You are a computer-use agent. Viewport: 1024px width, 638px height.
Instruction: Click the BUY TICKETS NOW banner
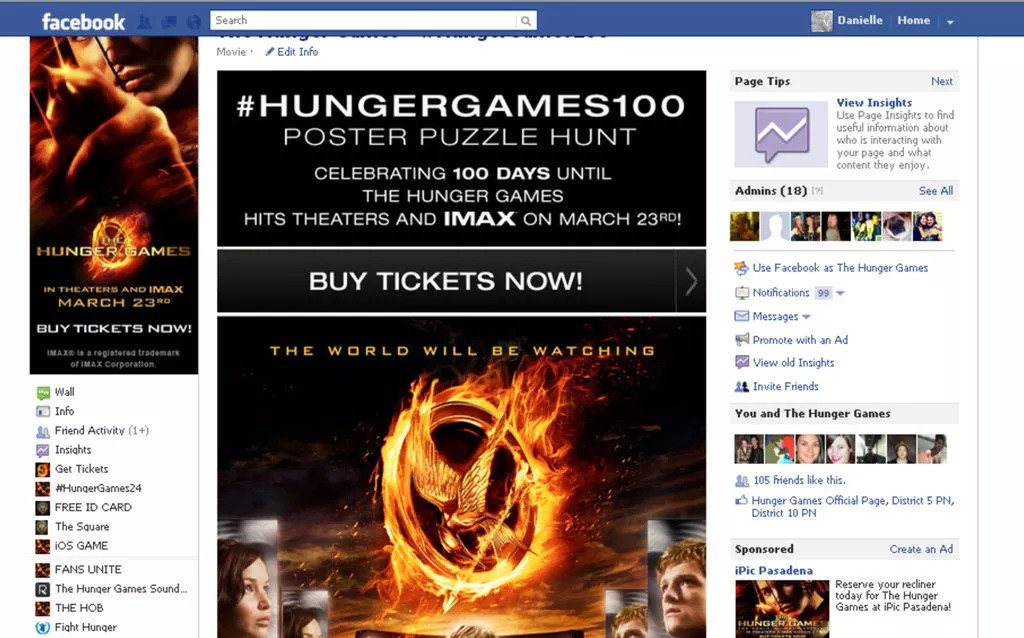pyautogui.click(x=461, y=281)
